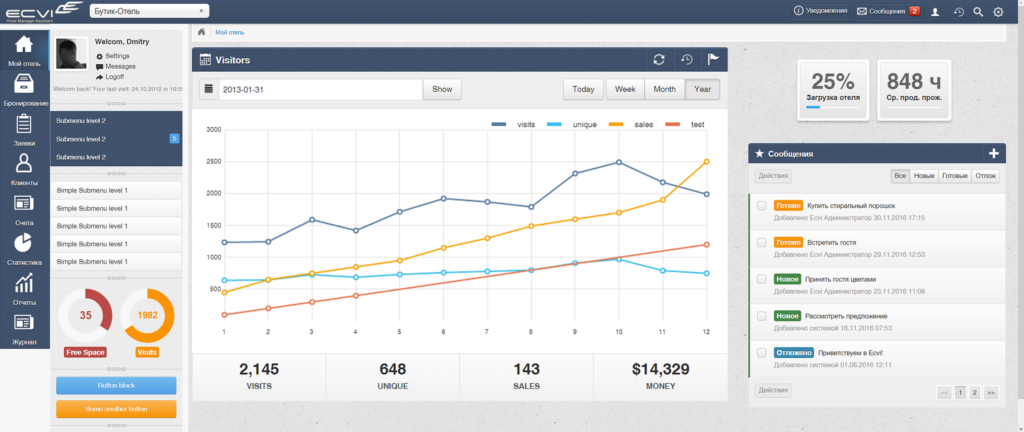This screenshot has width=1024, height=432.
Task: Open the Статистика pie chart section
Action: pyautogui.click(x=25, y=249)
